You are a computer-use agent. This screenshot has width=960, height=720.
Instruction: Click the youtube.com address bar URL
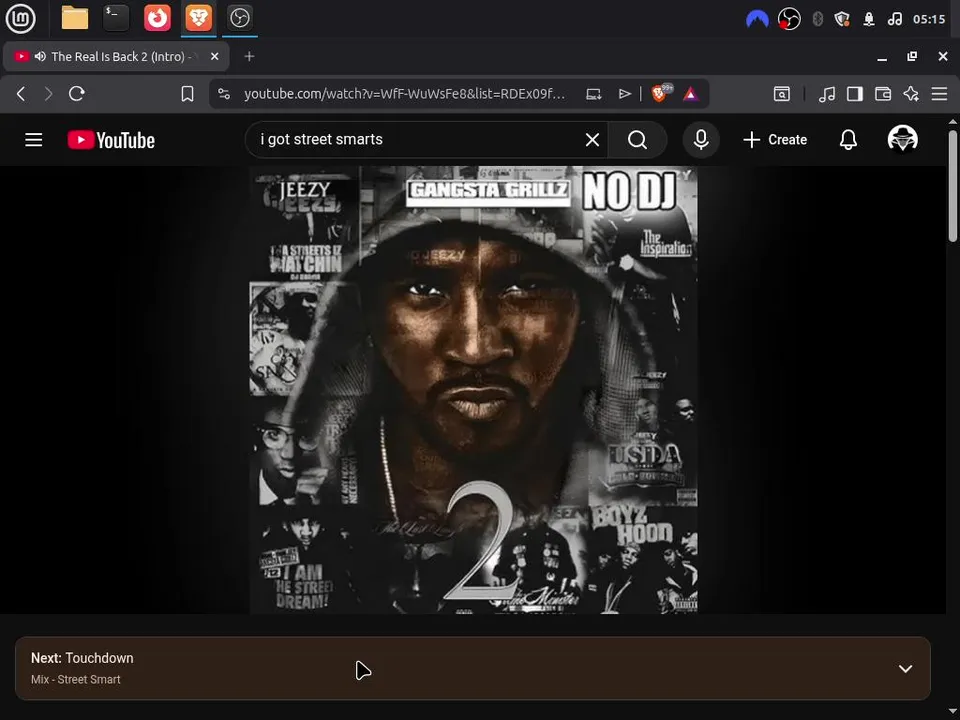click(x=404, y=94)
